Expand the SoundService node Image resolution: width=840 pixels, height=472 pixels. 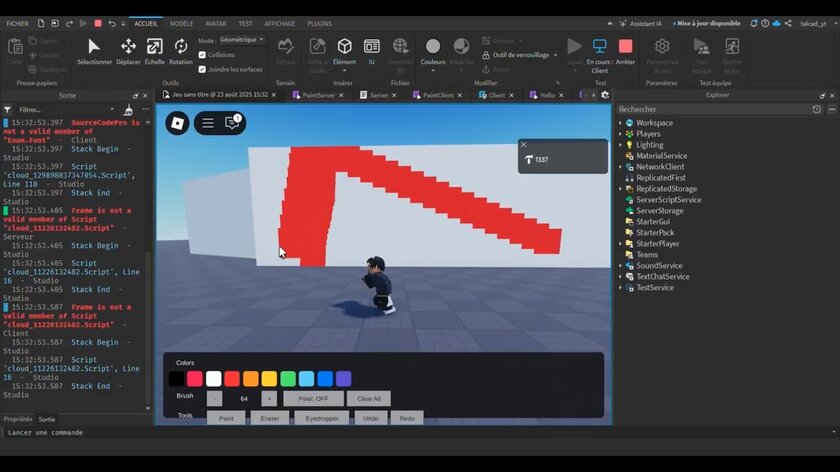click(x=620, y=266)
